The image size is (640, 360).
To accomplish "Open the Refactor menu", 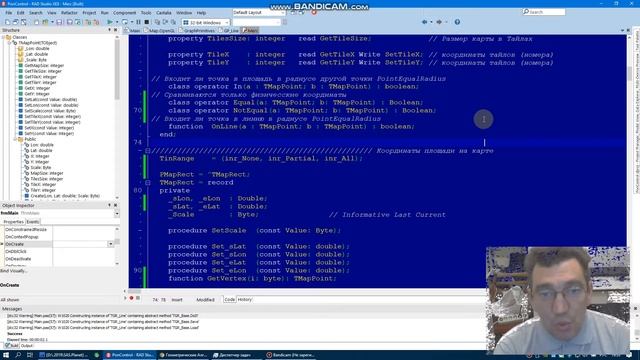I will [69, 13].
